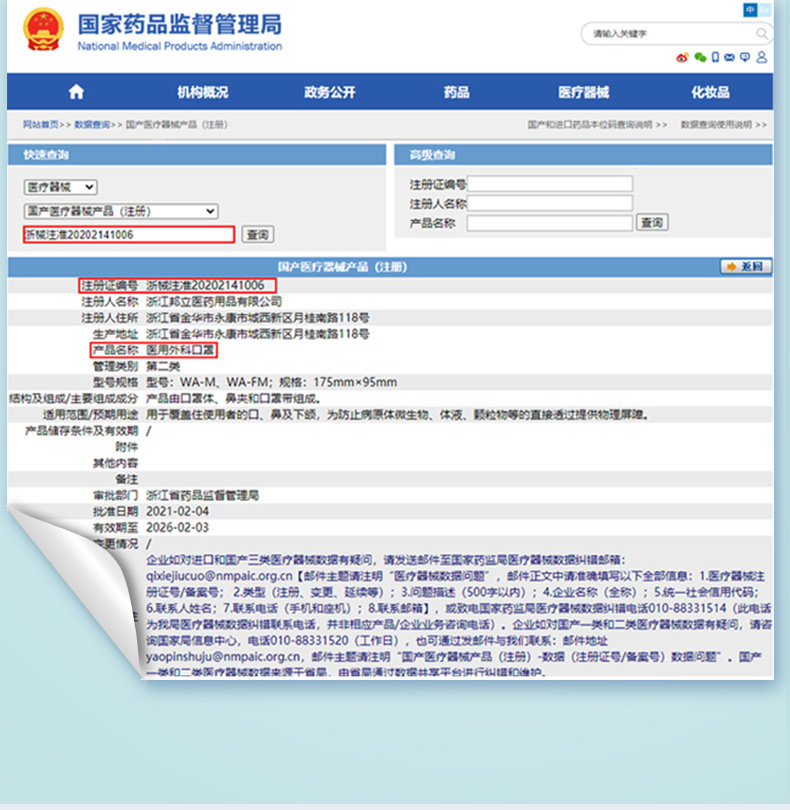Select email yaopinshuju@nmpaic.org.cn text
Viewport: 790px width, 810px height.
click(223, 657)
